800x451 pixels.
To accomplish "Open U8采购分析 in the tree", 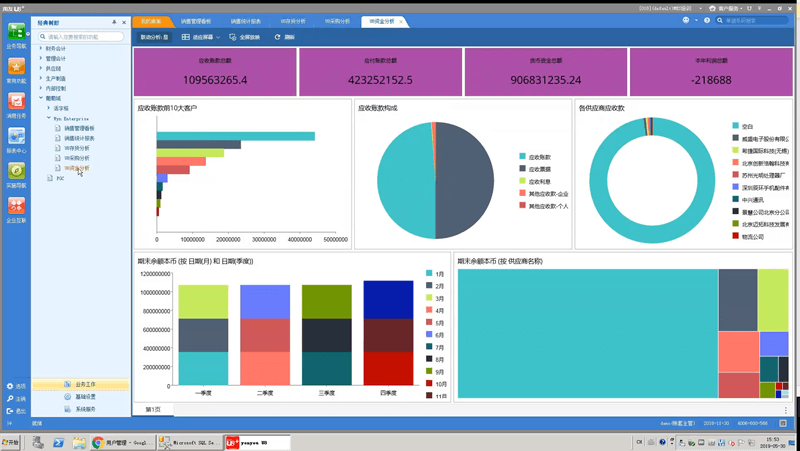I will [77, 158].
